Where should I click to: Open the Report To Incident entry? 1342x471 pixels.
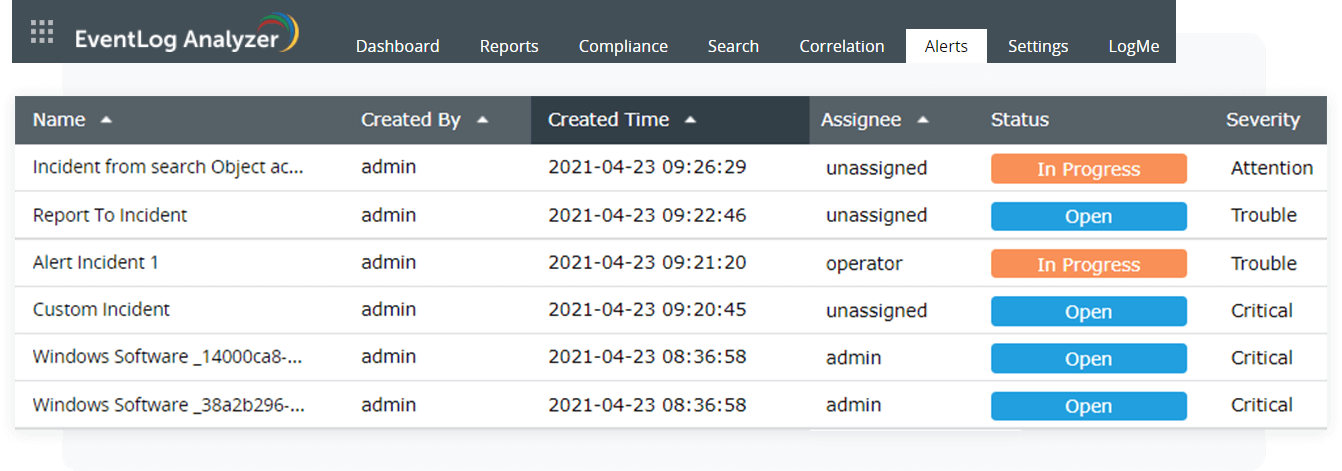pyautogui.click(x=110, y=215)
